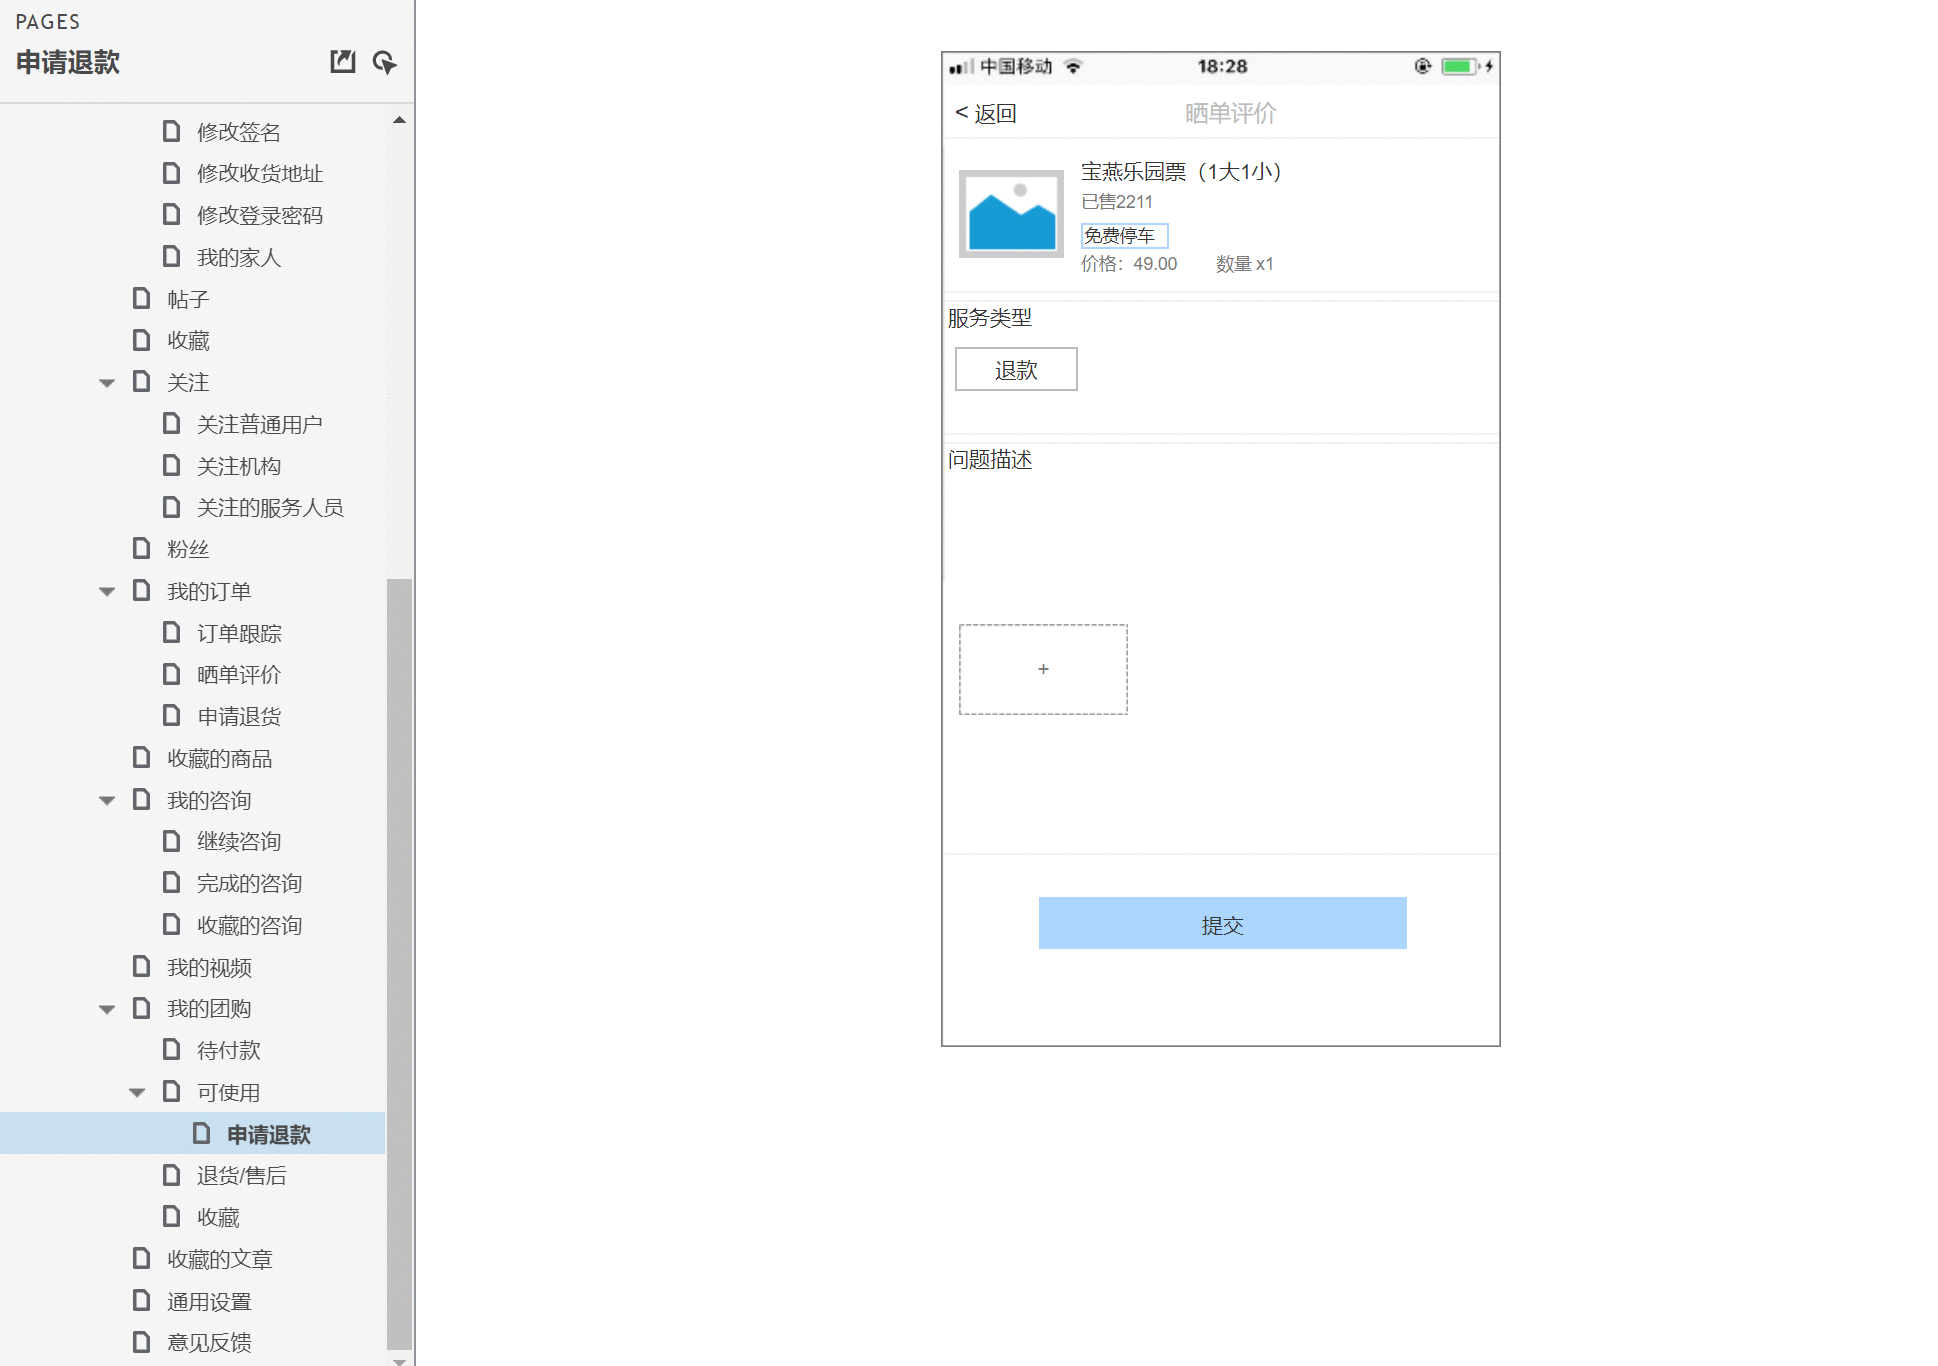Viewport: 1938px width, 1366px height.
Task: Click the 服务类型 section label
Action: 990,318
